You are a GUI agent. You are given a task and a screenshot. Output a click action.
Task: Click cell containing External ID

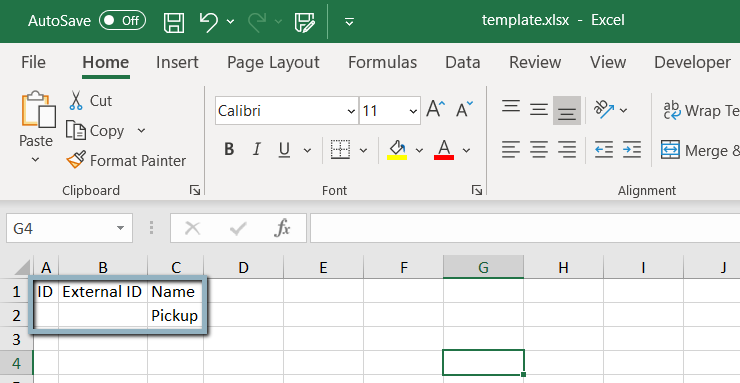coord(102,291)
